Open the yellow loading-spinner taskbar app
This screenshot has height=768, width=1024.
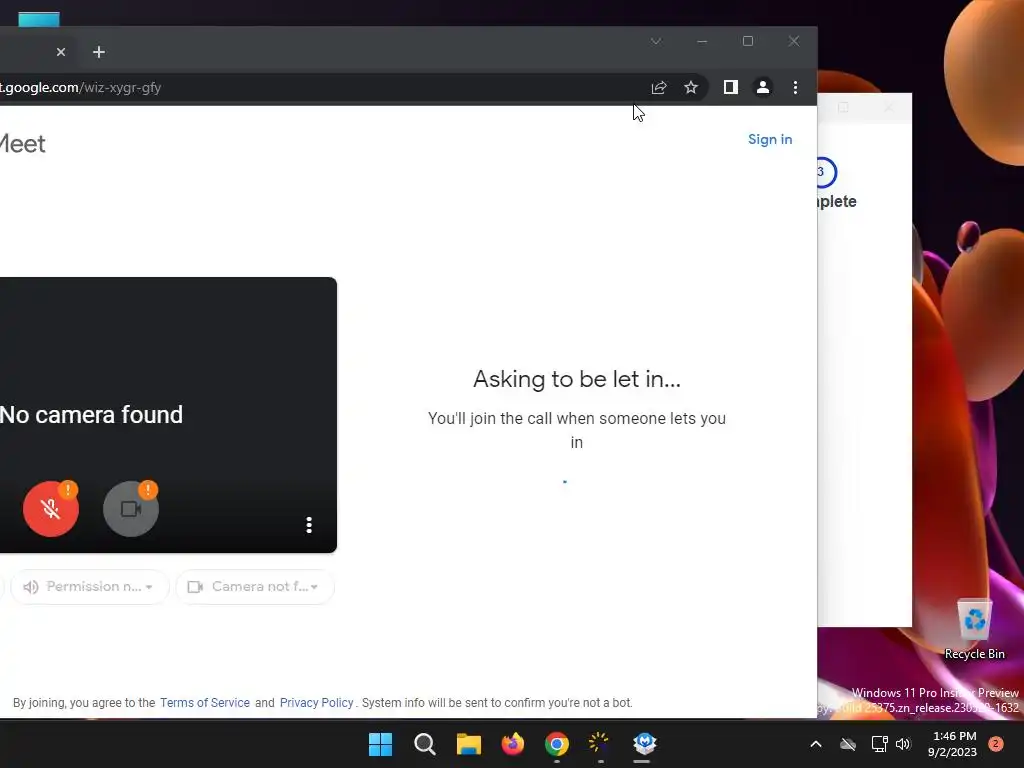600,744
